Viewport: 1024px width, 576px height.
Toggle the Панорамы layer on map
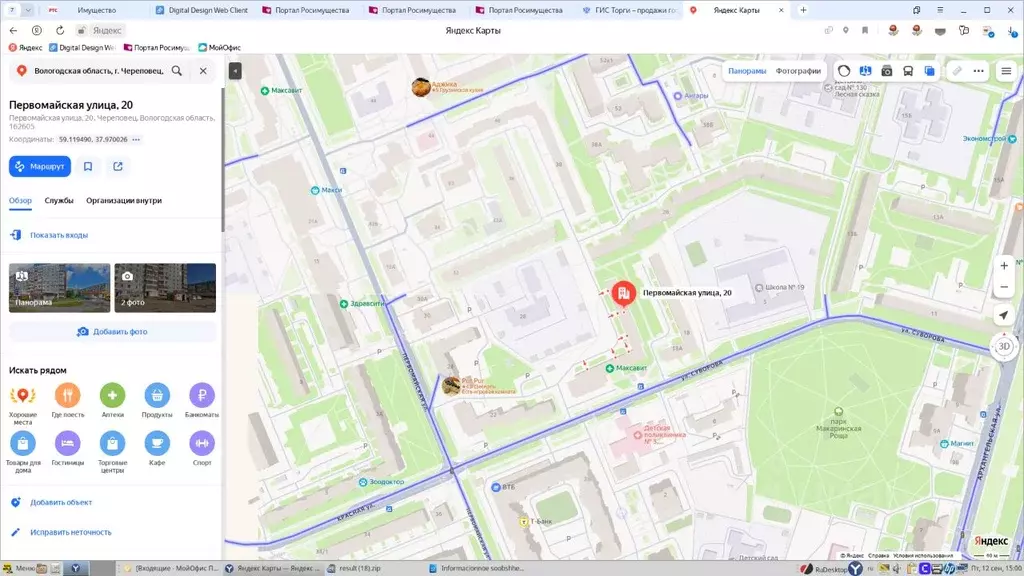[x=747, y=71]
